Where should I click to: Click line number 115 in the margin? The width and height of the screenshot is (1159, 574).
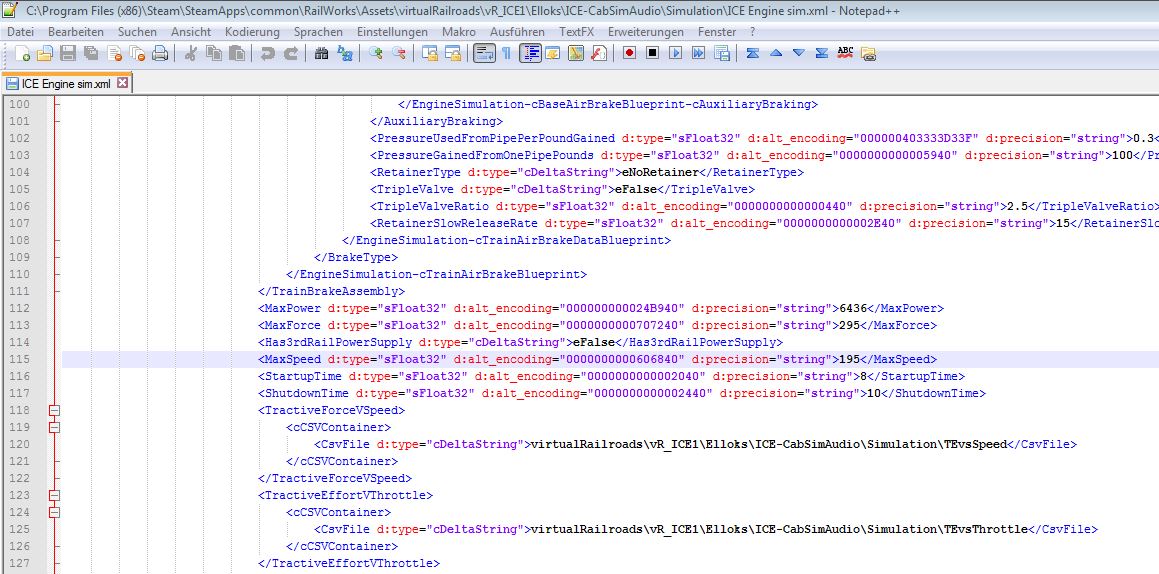[21, 359]
